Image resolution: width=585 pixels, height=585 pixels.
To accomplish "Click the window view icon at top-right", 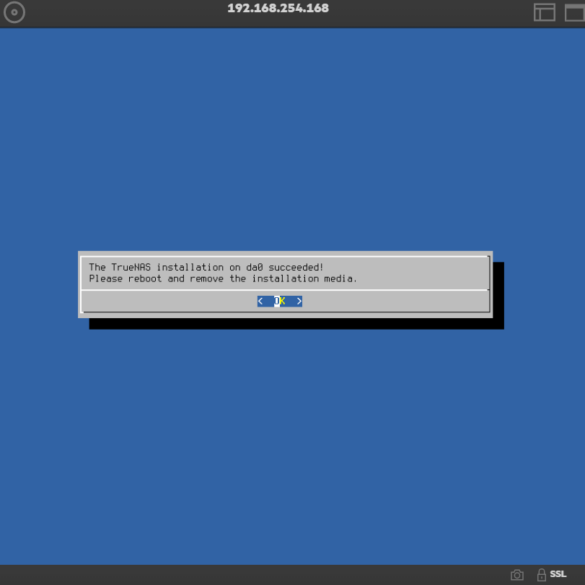I will [575, 12].
